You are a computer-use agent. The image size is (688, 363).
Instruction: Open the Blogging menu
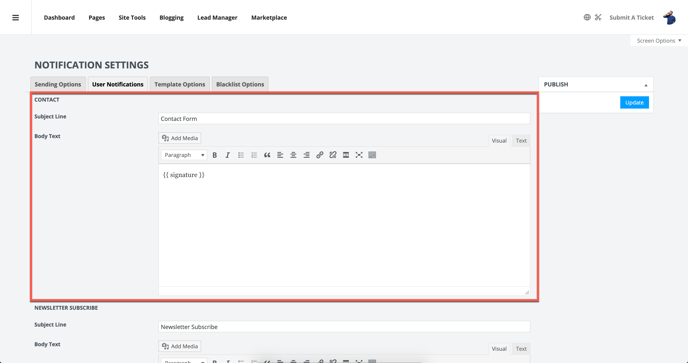coord(172,18)
